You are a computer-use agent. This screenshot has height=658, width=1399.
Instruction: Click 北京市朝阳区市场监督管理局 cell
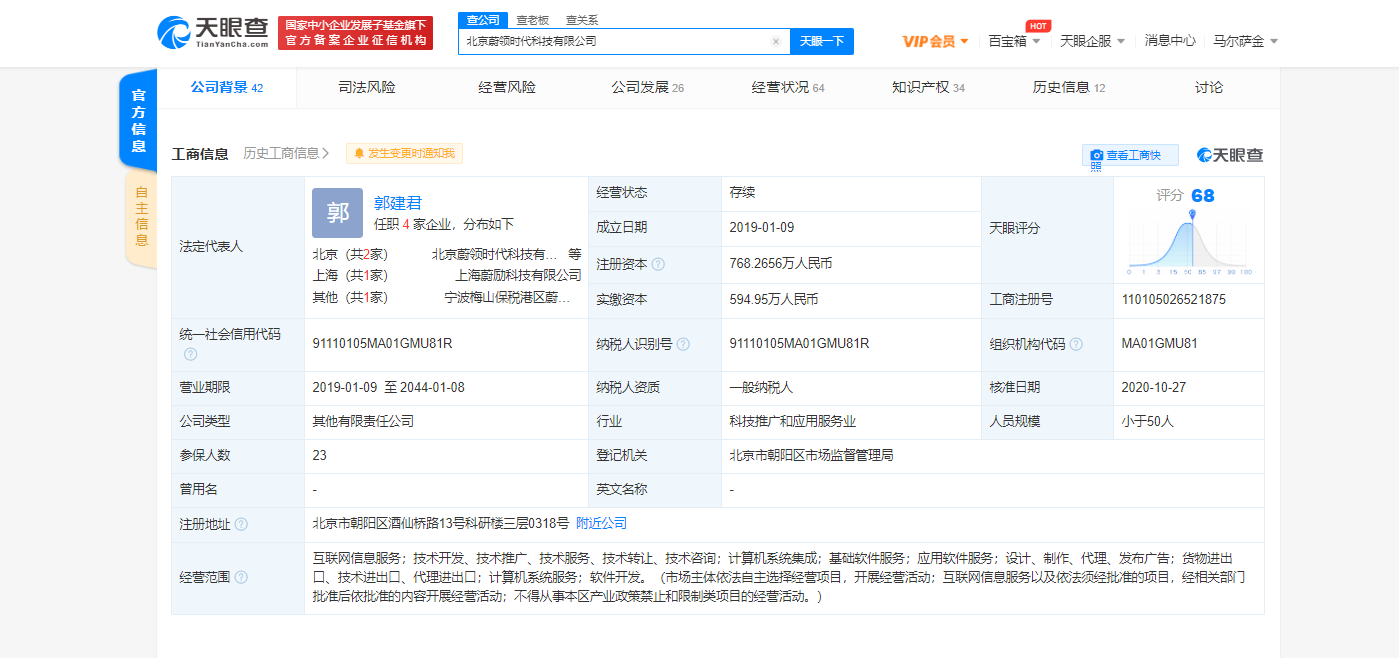point(812,455)
